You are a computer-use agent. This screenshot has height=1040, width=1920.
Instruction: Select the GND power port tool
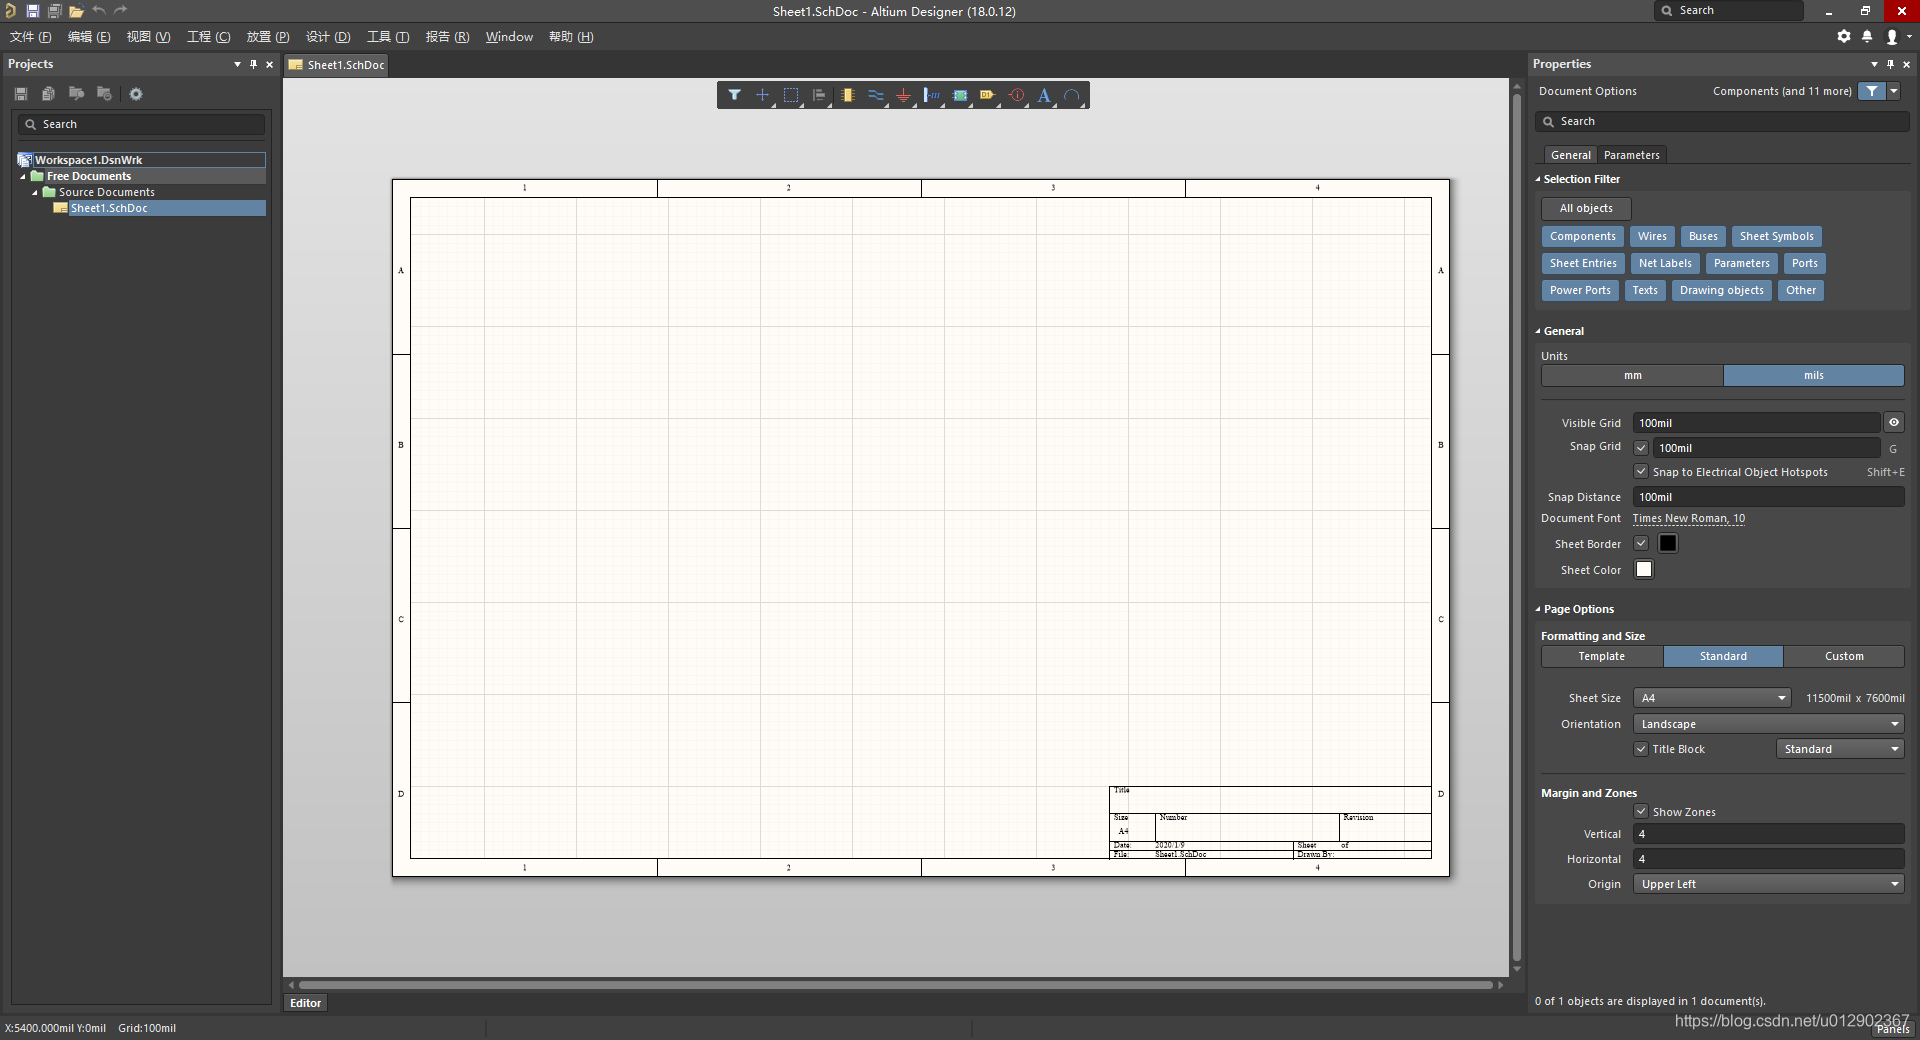(x=903, y=95)
